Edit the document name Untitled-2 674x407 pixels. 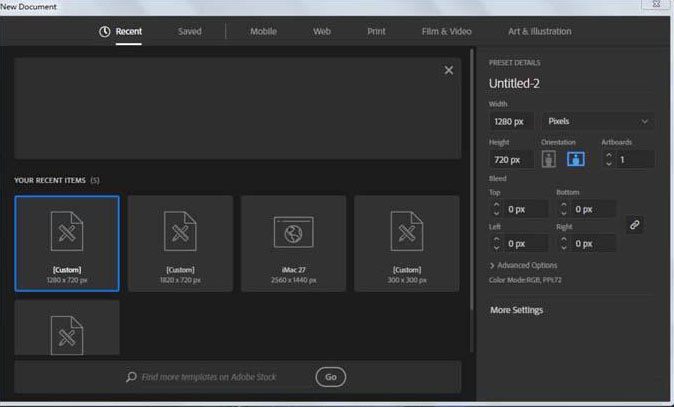pyautogui.click(x=514, y=83)
